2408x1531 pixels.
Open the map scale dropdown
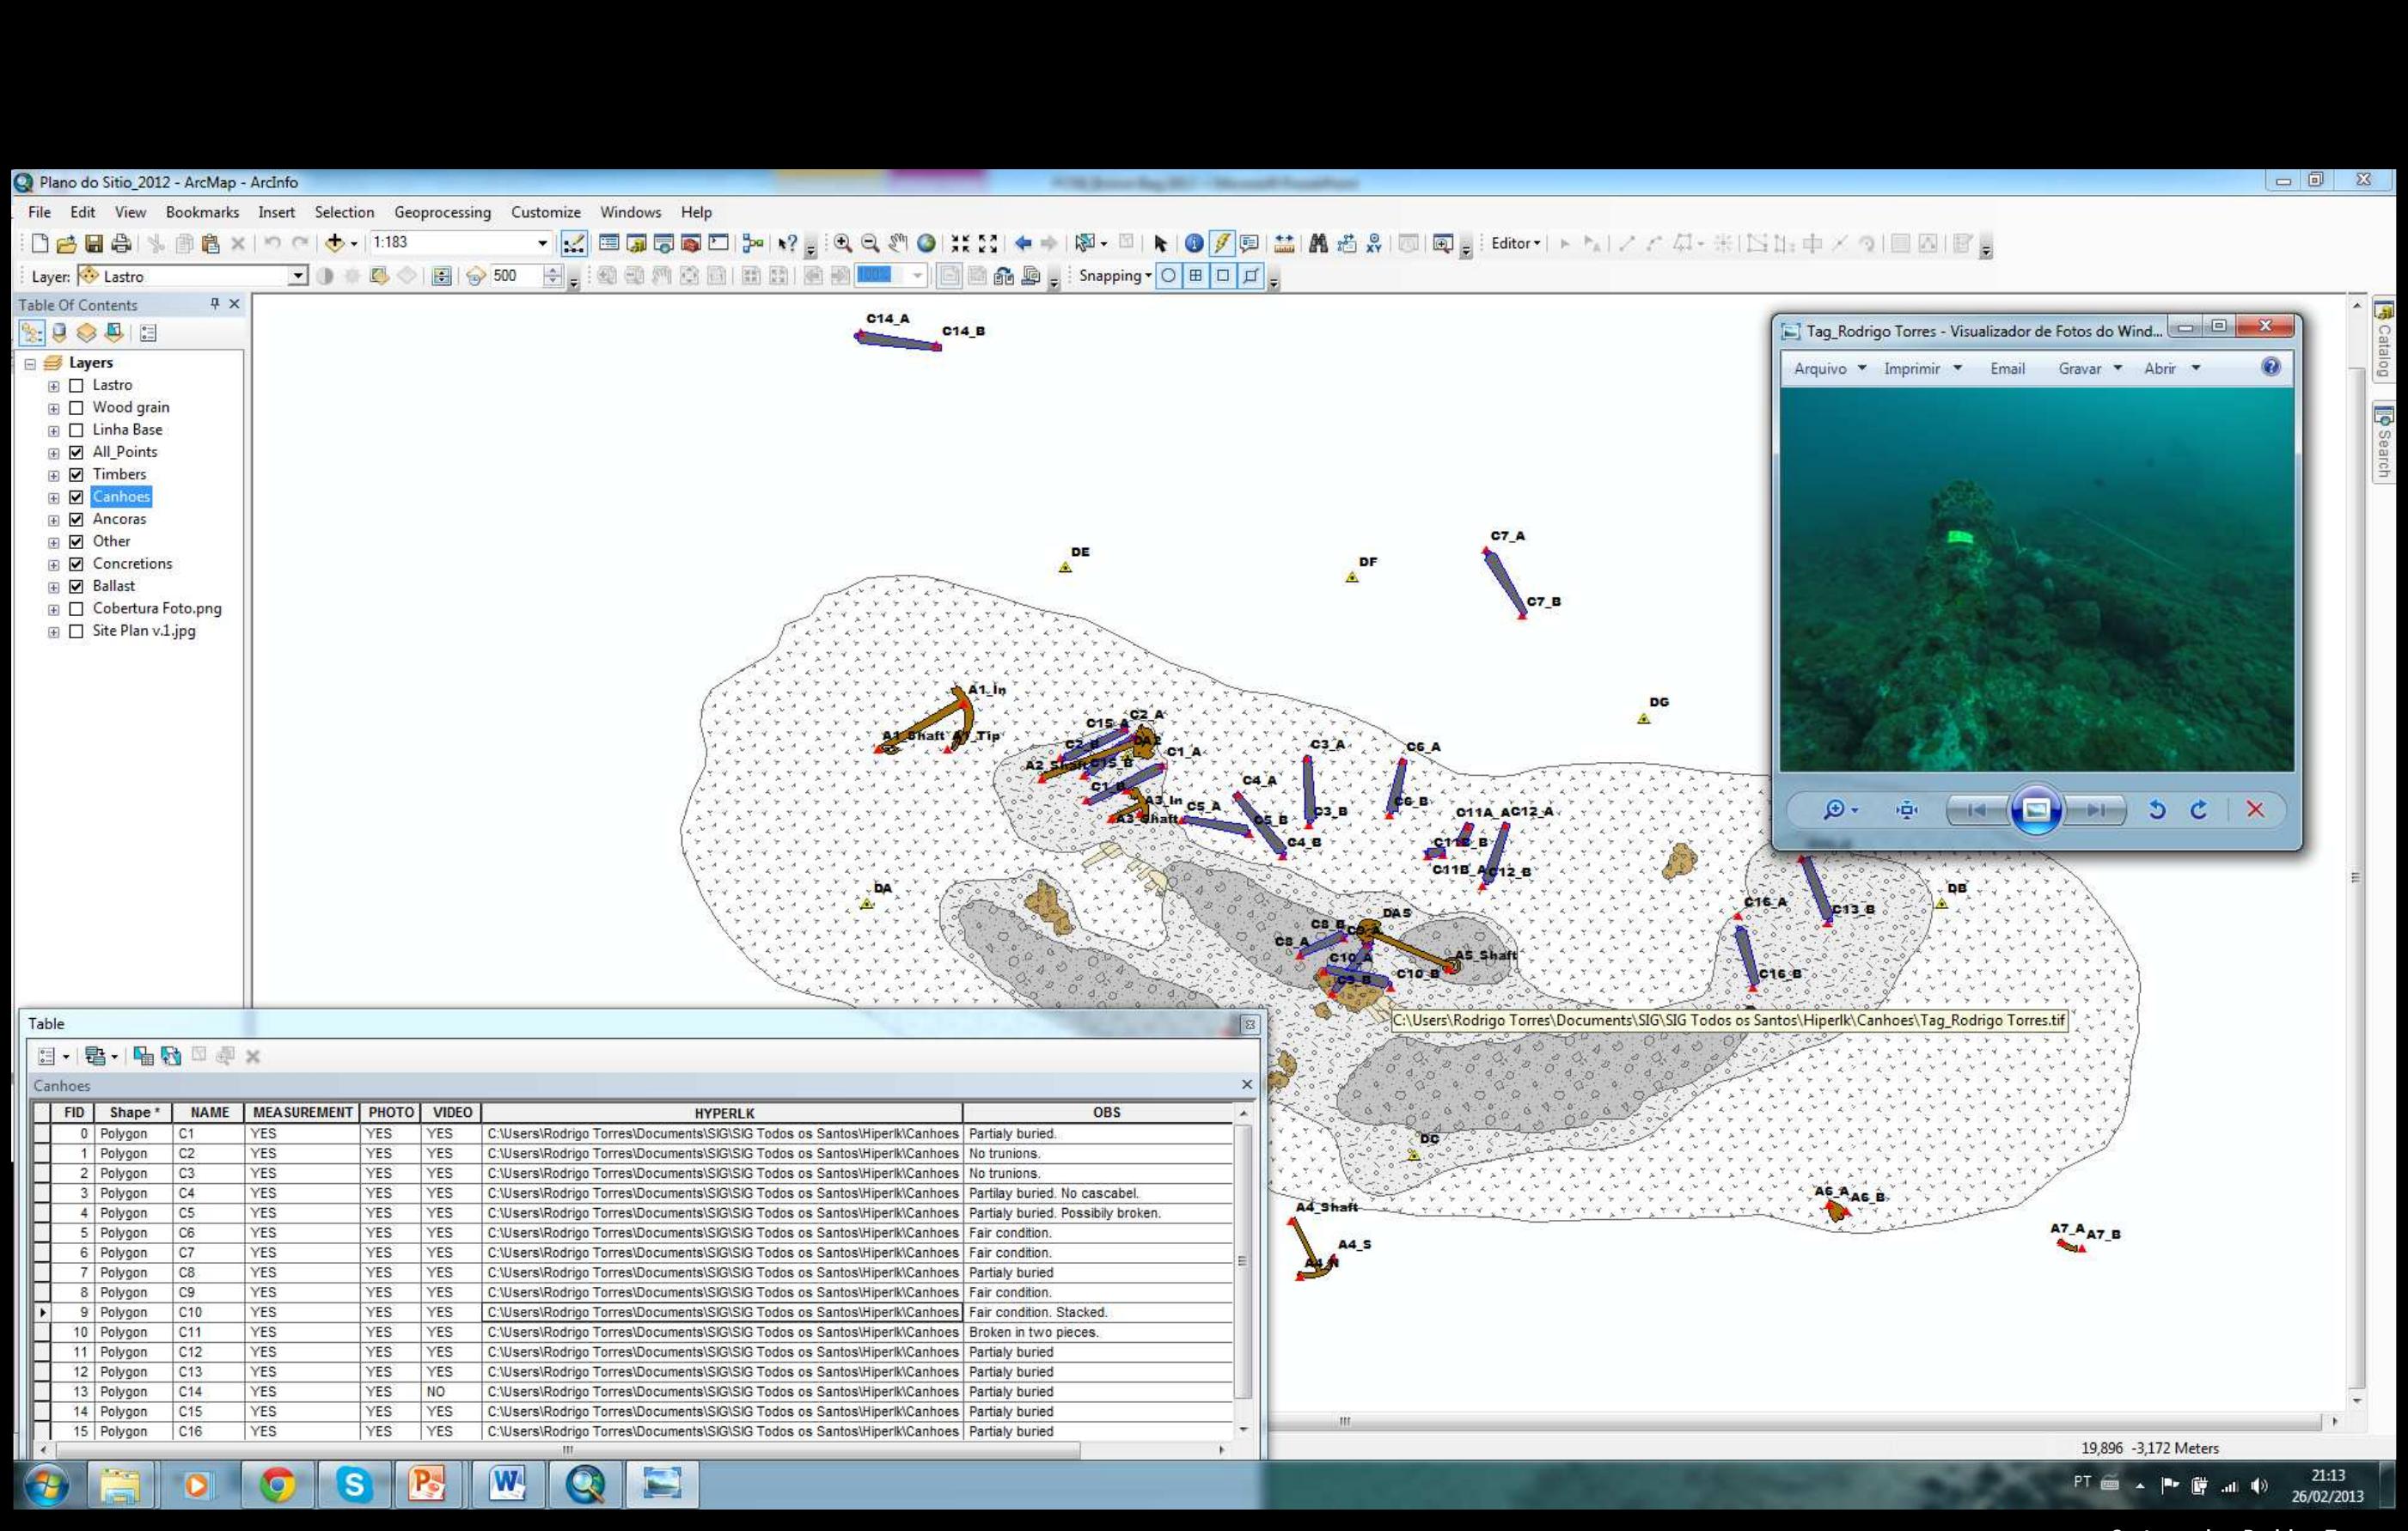(x=542, y=243)
